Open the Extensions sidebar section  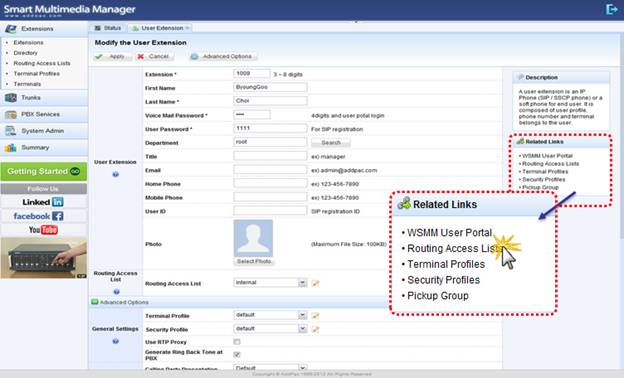click(x=44, y=29)
